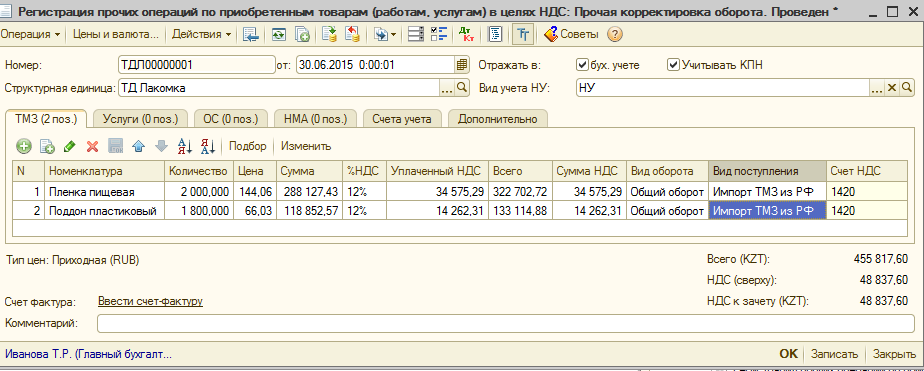Open the Действия dropdown menu
The image size is (924, 371).
tap(201, 35)
